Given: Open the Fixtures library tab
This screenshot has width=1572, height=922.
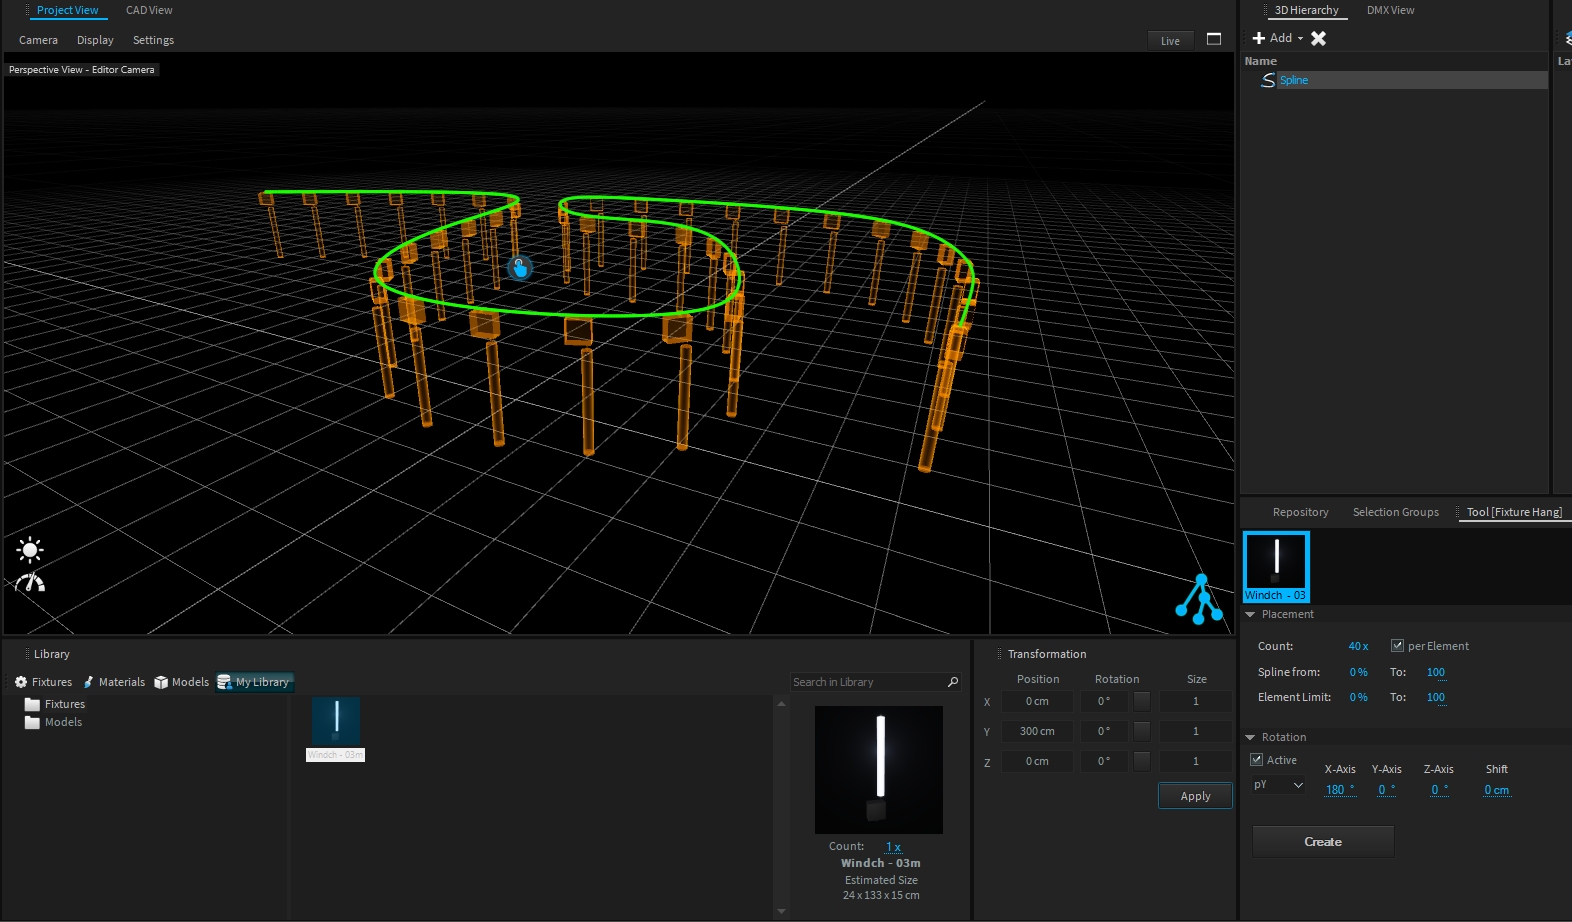Looking at the screenshot, I should [x=44, y=682].
